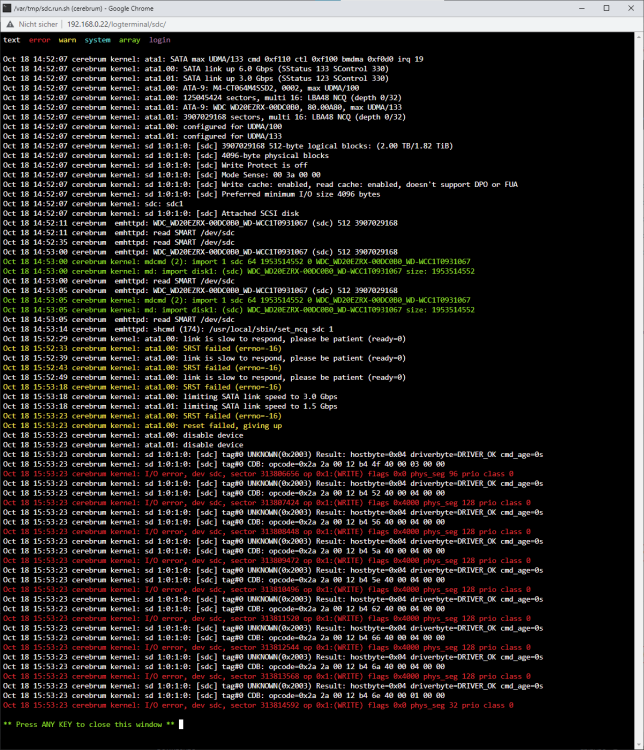Click line 'SATA link up 3.0 Gbps'
This screenshot has width=644, height=750.
coord(196,78)
